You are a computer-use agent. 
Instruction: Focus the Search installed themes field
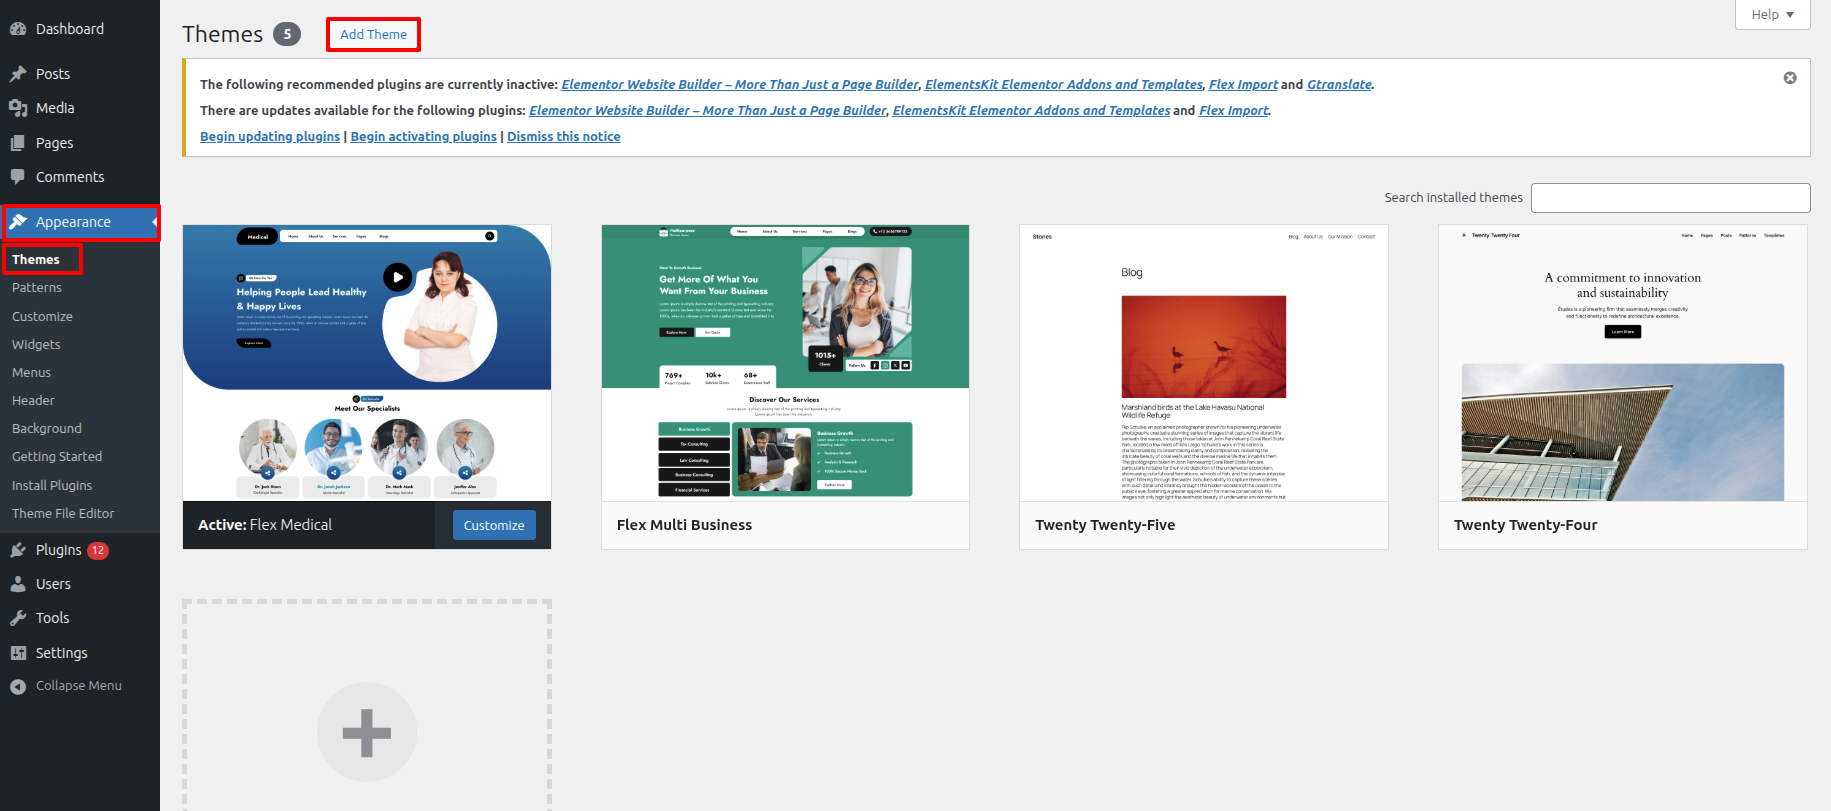1670,198
